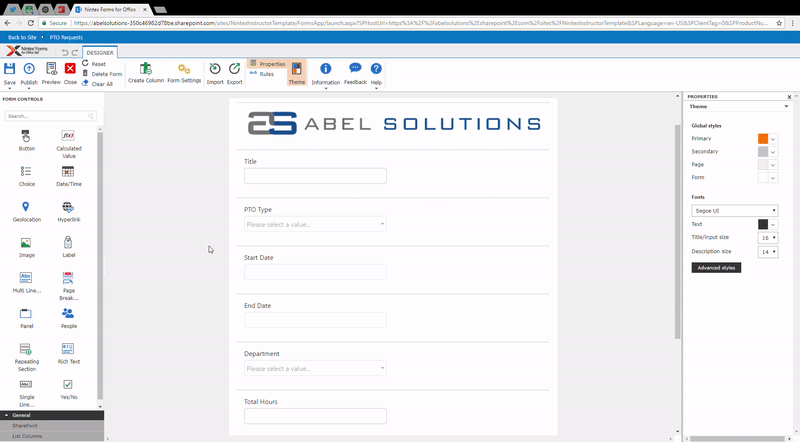Image resolution: width=800 pixels, height=442 pixels.
Task: Open the Description size dropdown
Action: point(768,252)
